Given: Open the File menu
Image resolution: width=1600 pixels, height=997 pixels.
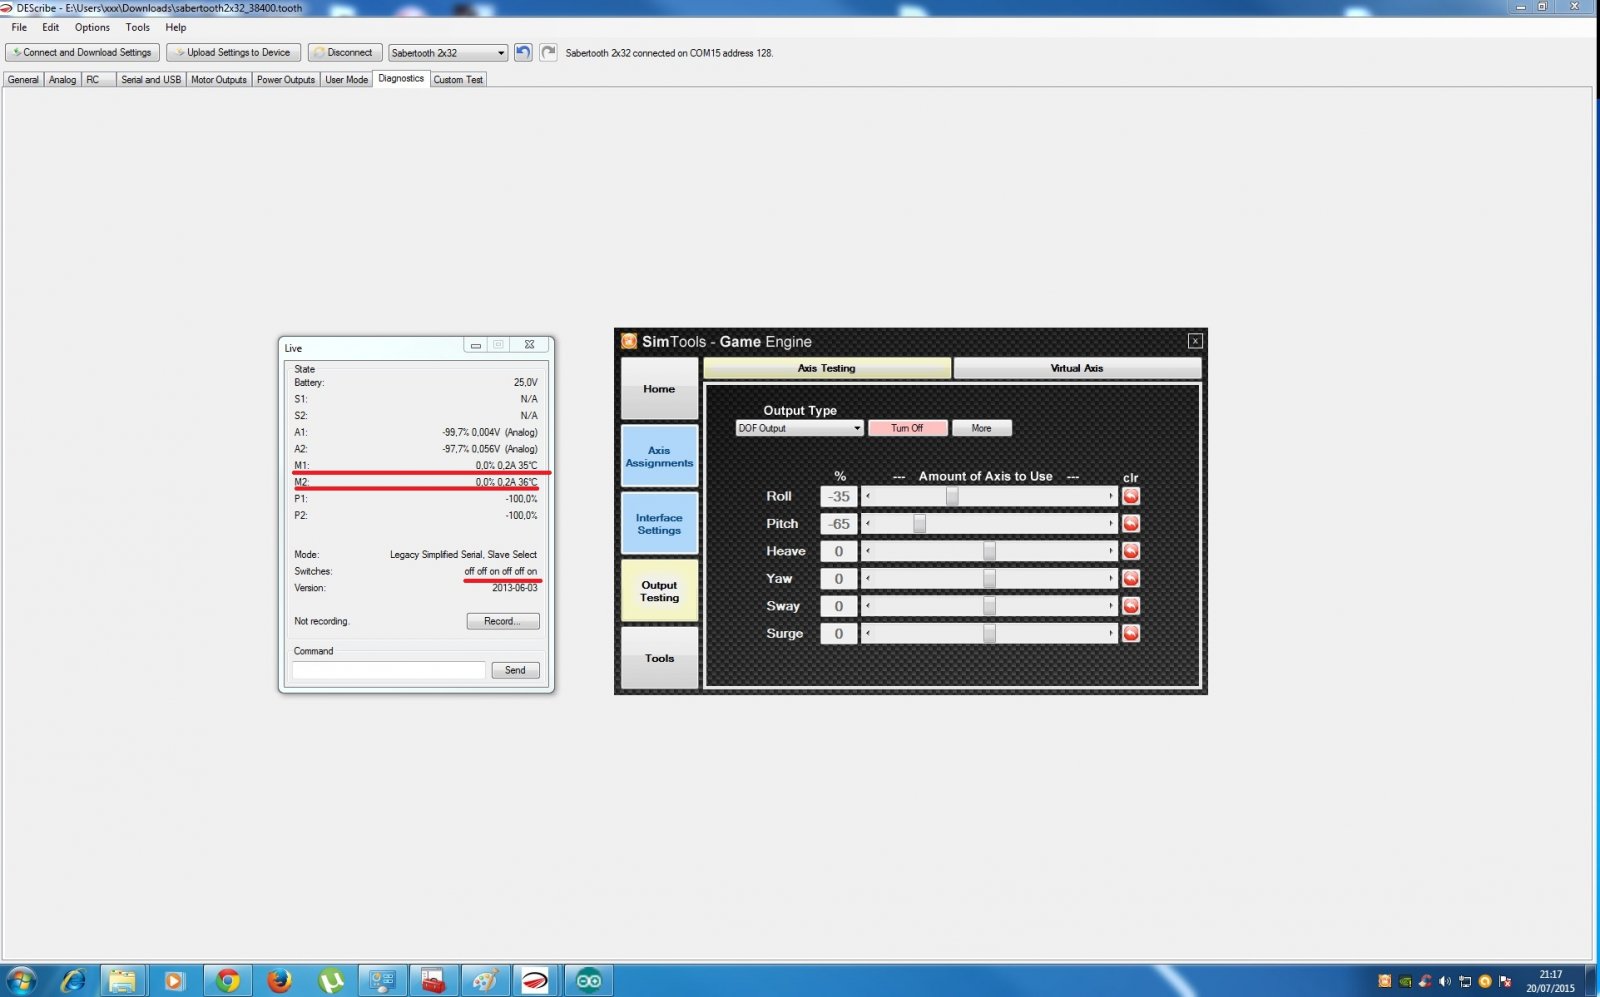Looking at the screenshot, I should coord(19,27).
